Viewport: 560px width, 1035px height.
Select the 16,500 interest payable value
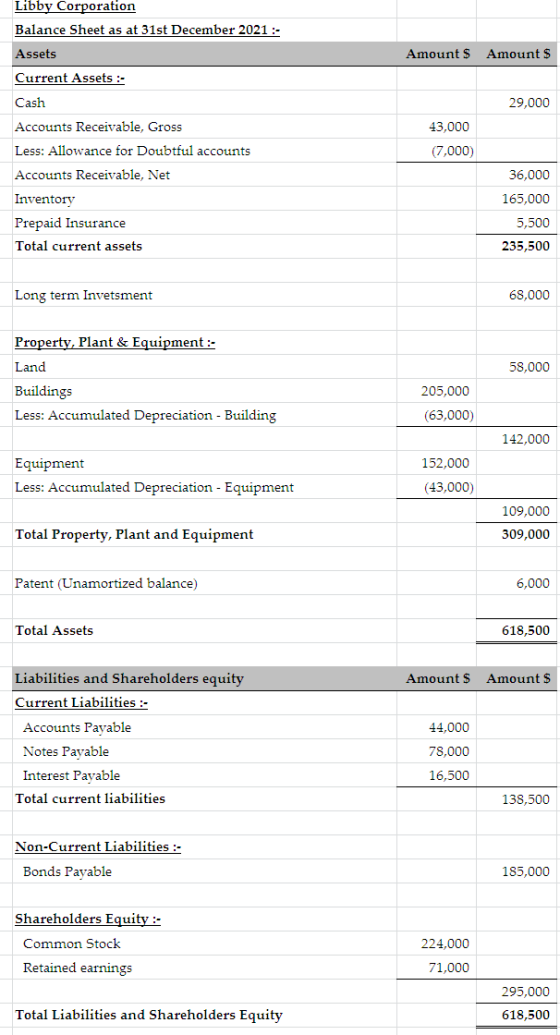pos(449,776)
